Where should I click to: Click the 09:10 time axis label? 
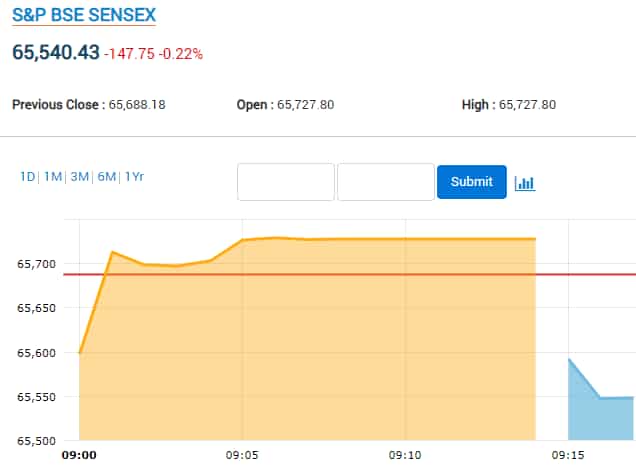(406, 454)
